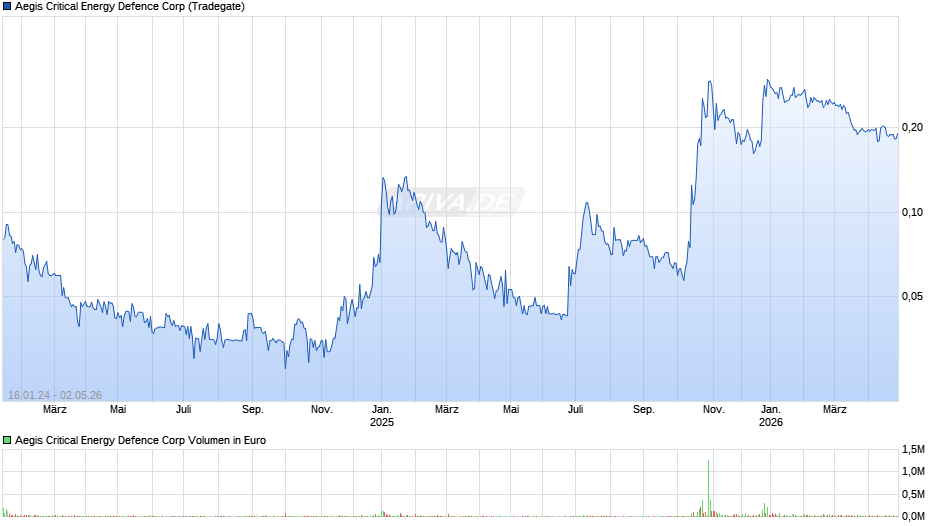Viewport: 940px width, 526px height.
Task: Click the 0,20 price axis label
Action: click(912, 127)
